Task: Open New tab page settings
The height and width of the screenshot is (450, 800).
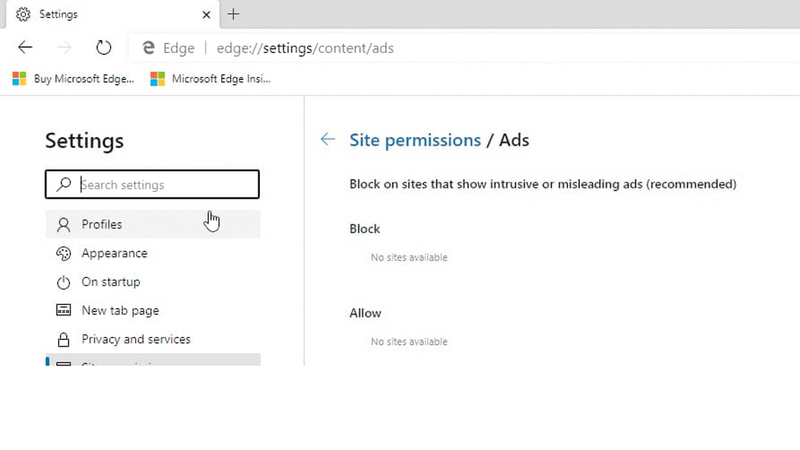Action: pyautogui.click(x=120, y=311)
